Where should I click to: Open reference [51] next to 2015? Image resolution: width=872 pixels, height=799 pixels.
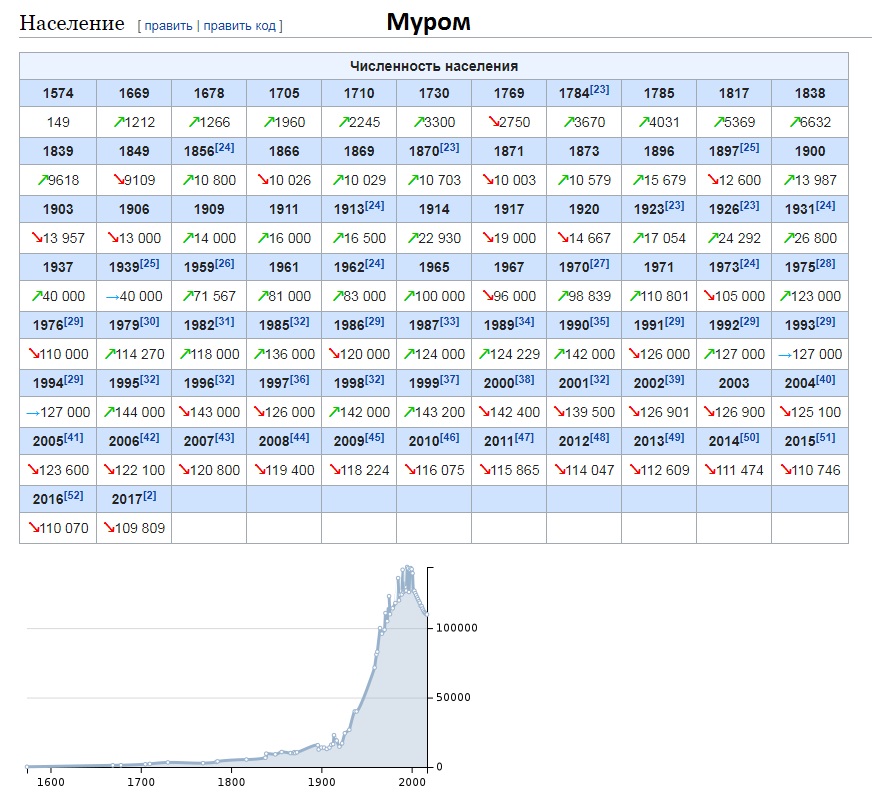(825, 438)
